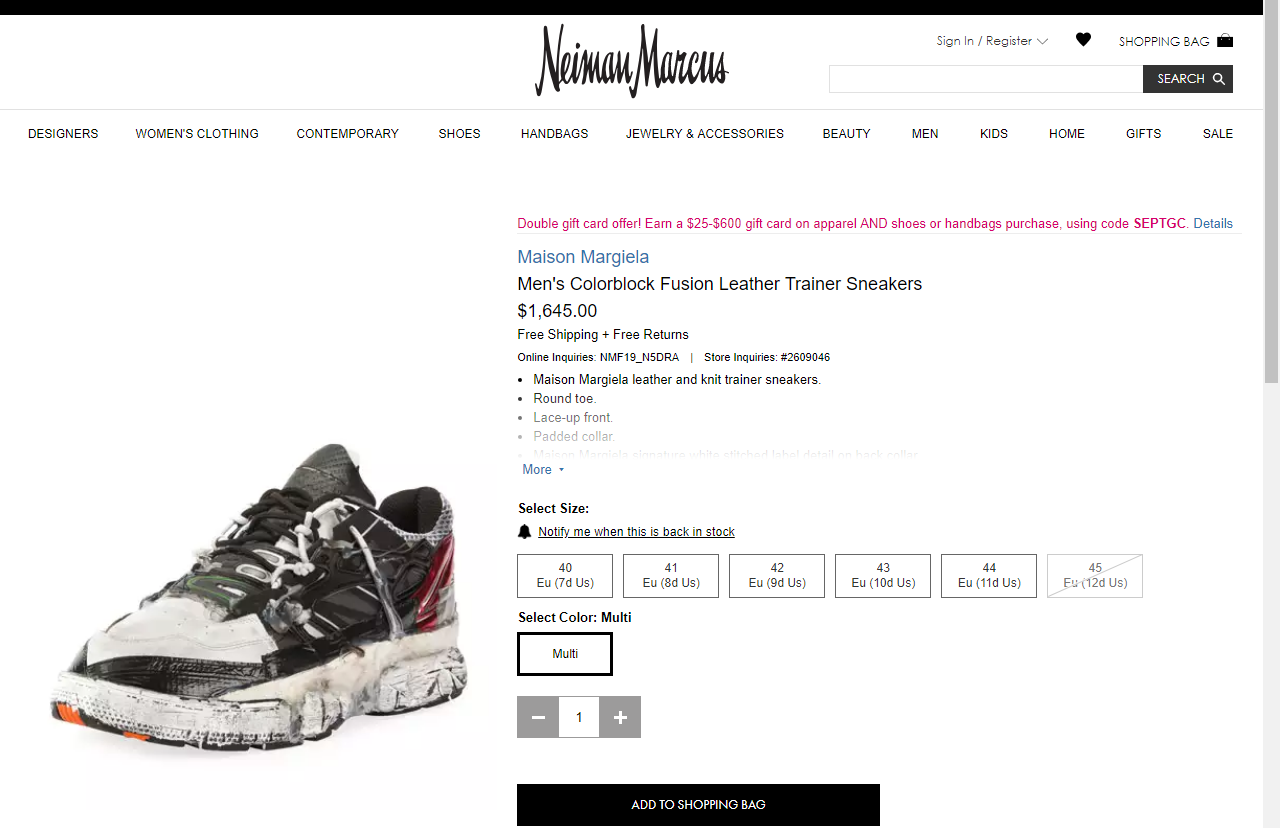This screenshot has width=1280, height=828.
Task: Open the Designers menu
Action: 63,134
